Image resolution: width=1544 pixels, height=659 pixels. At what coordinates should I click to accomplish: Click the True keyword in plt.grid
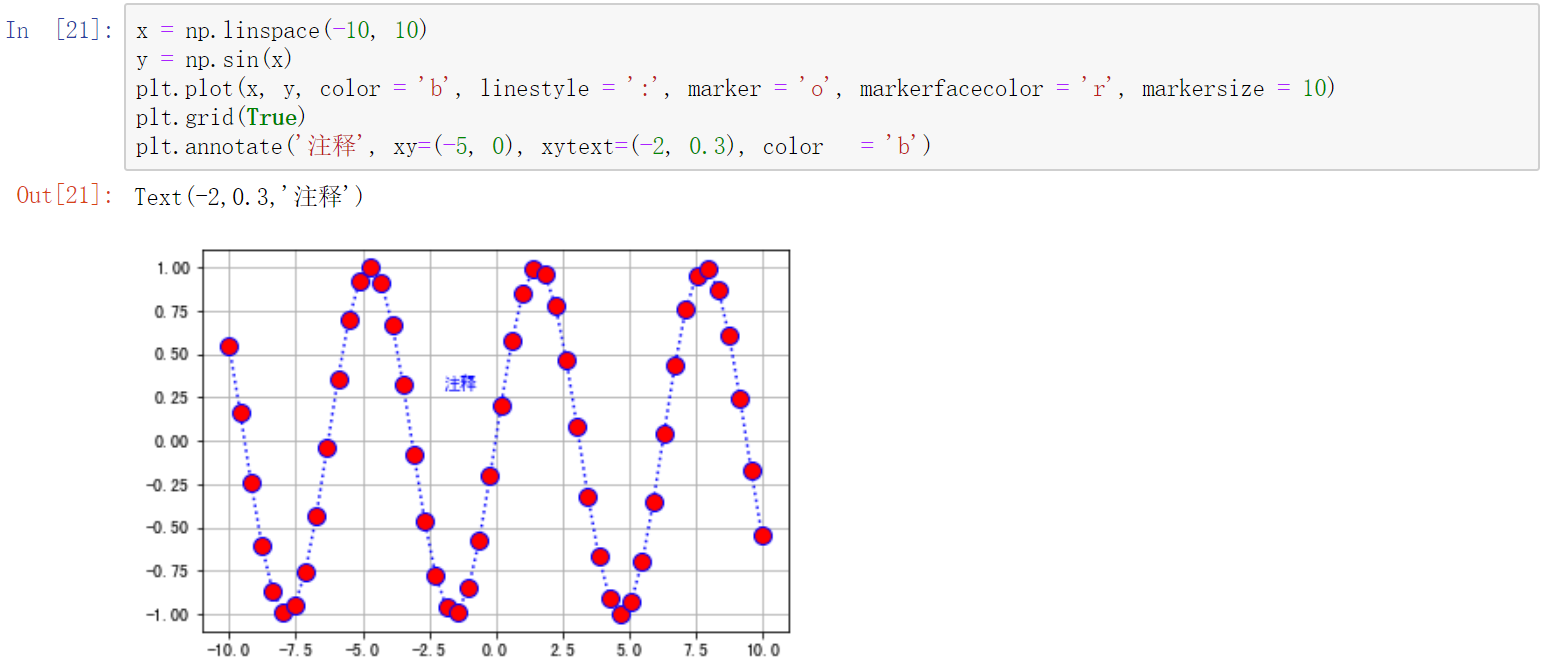pos(273,117)
